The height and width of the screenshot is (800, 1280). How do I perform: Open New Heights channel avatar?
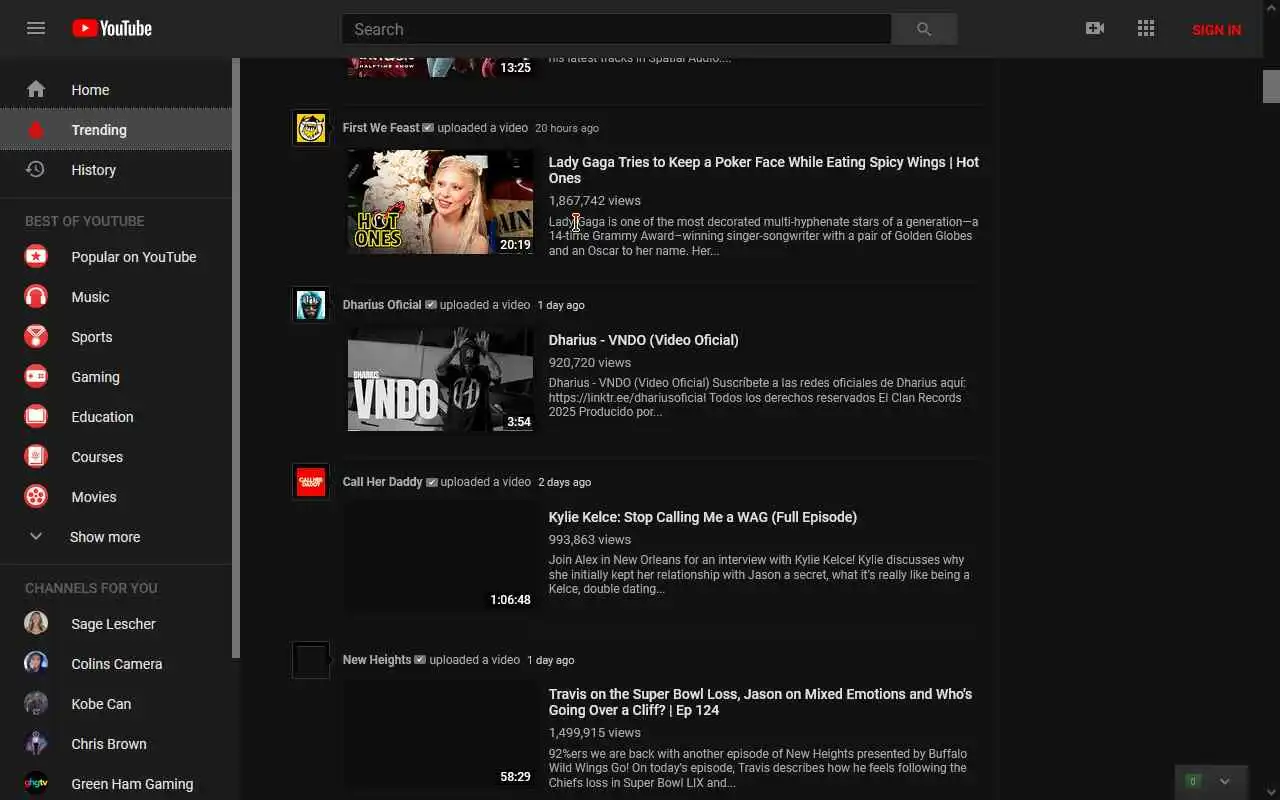click(x=311, y=660)
